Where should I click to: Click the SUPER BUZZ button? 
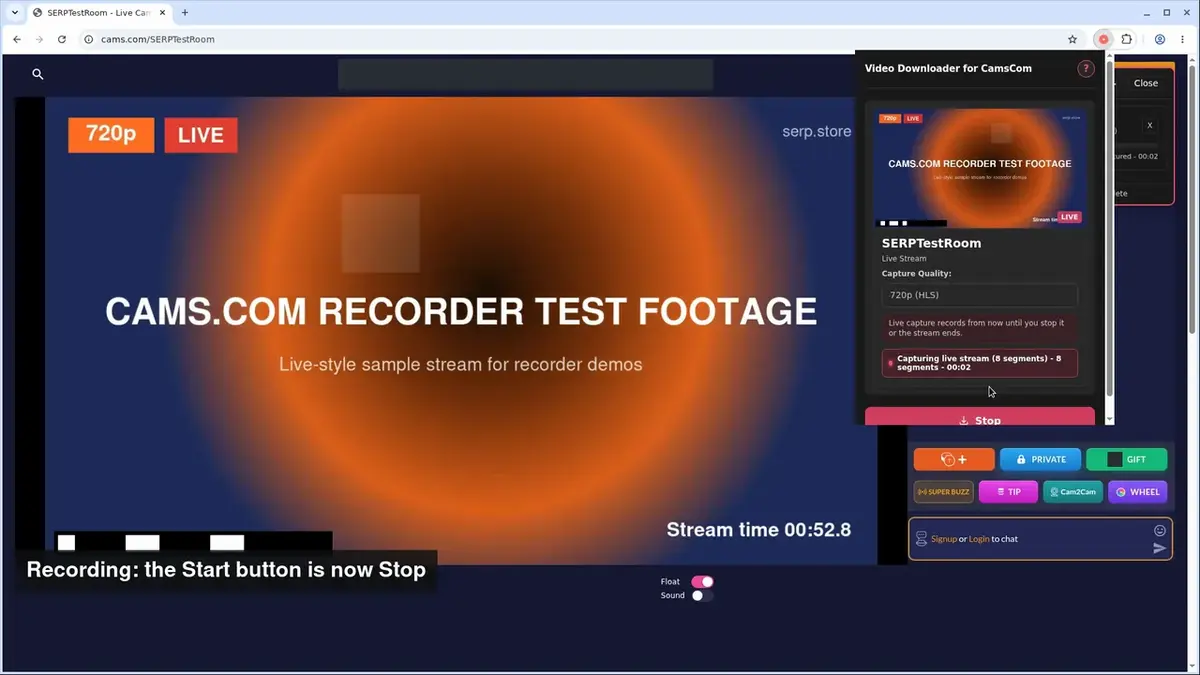pos(944,492)
